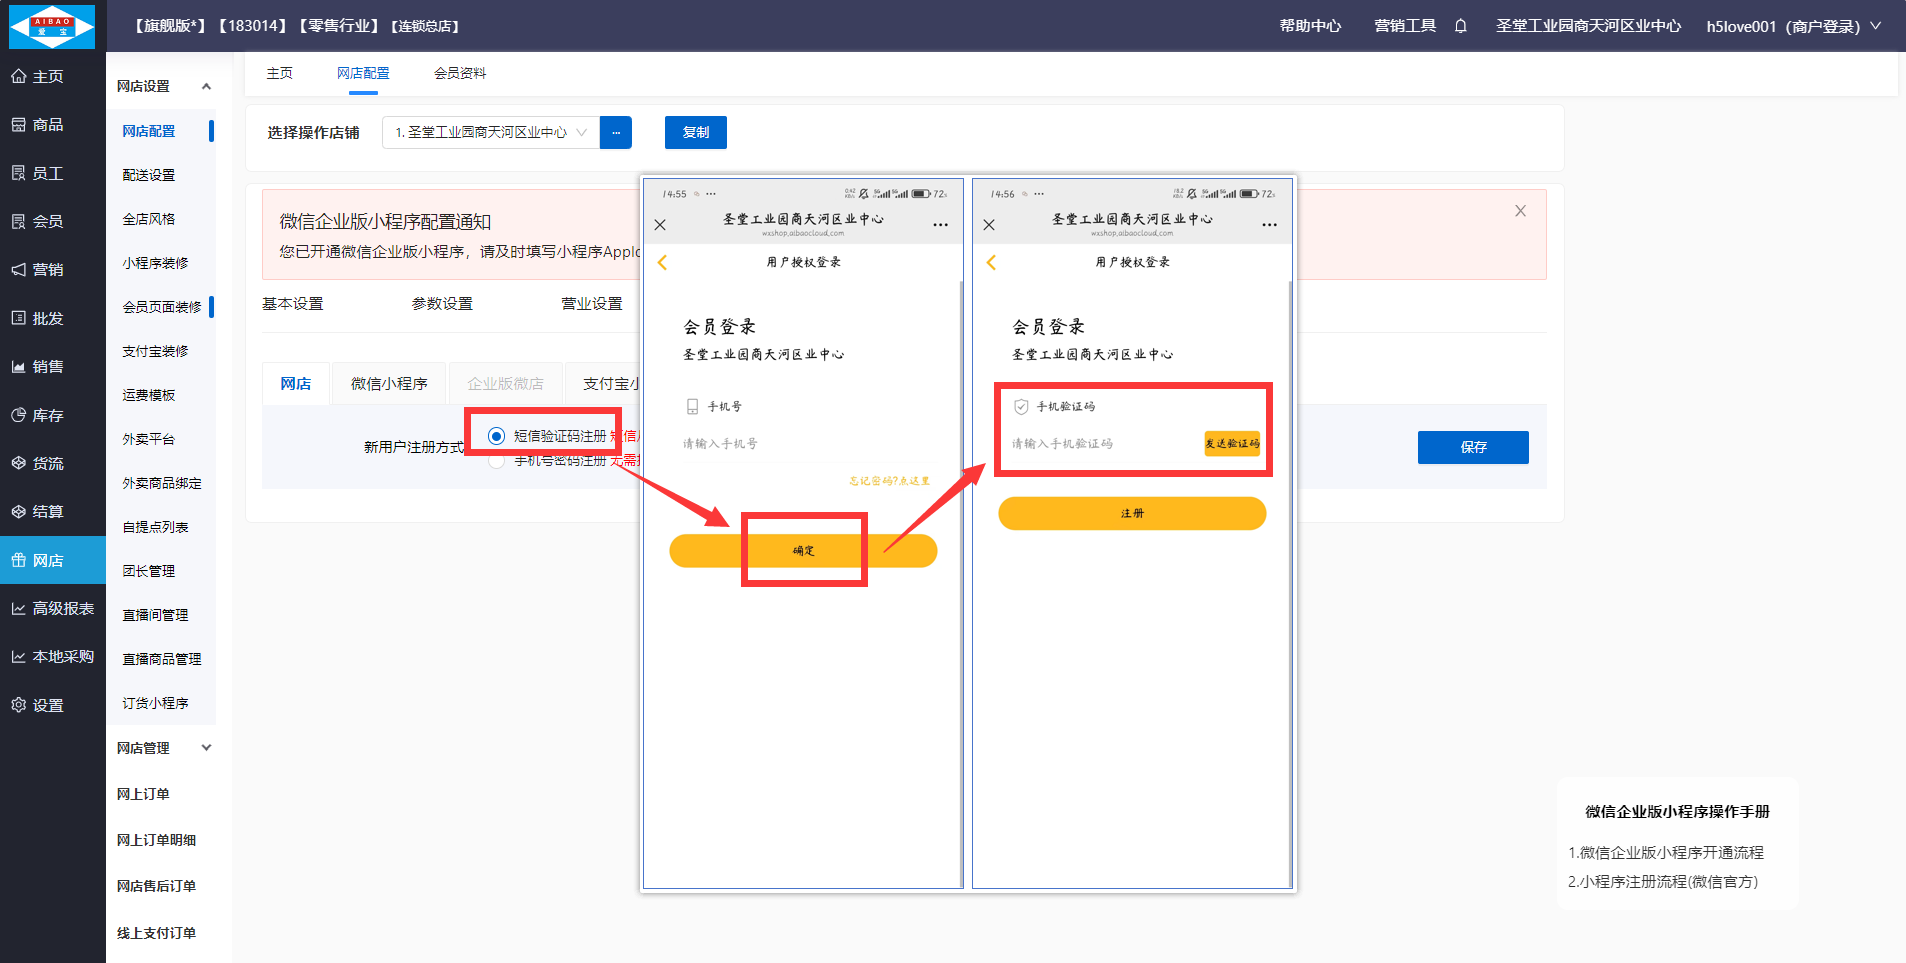Viewport: 1906px width, 963px height.
Task: Select 短信验证码注册 radio button
Action: [x=496, y=436]
